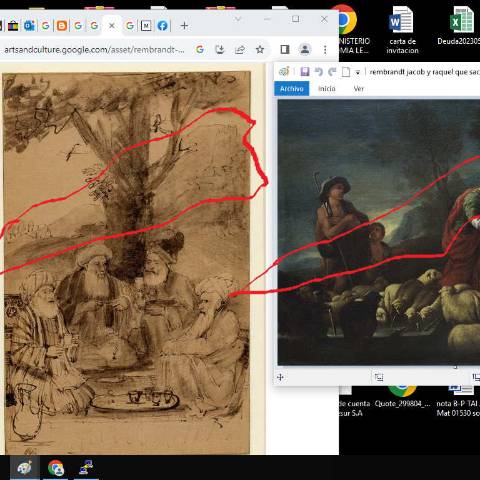Click Paint in the Windows taskbar
This screenshot has height=480, width=480.
25,468
